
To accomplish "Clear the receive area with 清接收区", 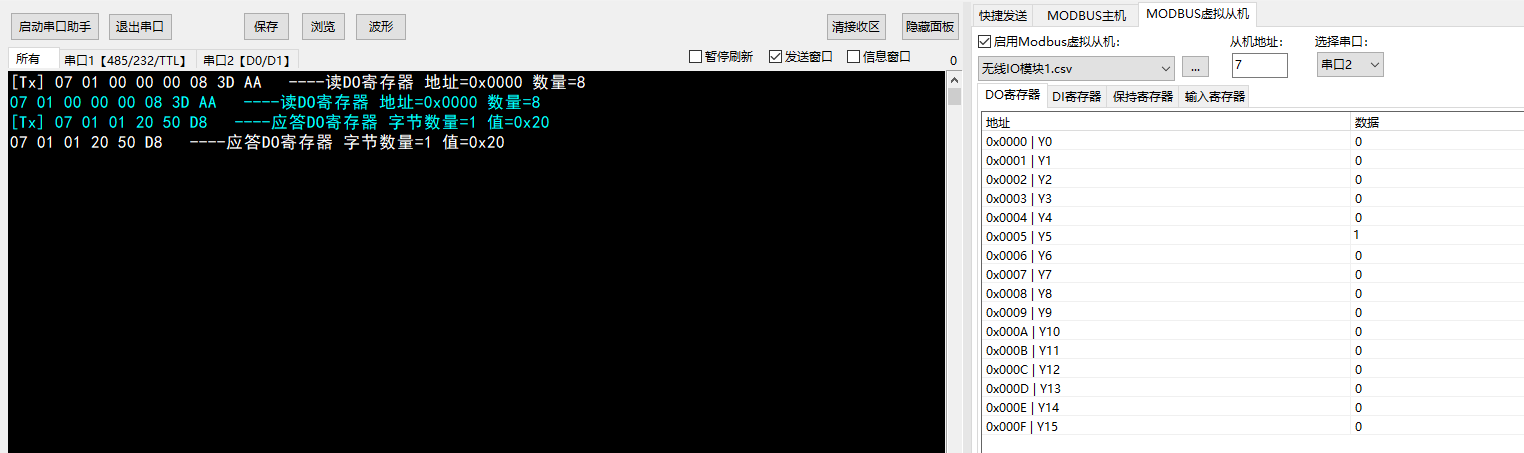I will click(x=856, y=27).
